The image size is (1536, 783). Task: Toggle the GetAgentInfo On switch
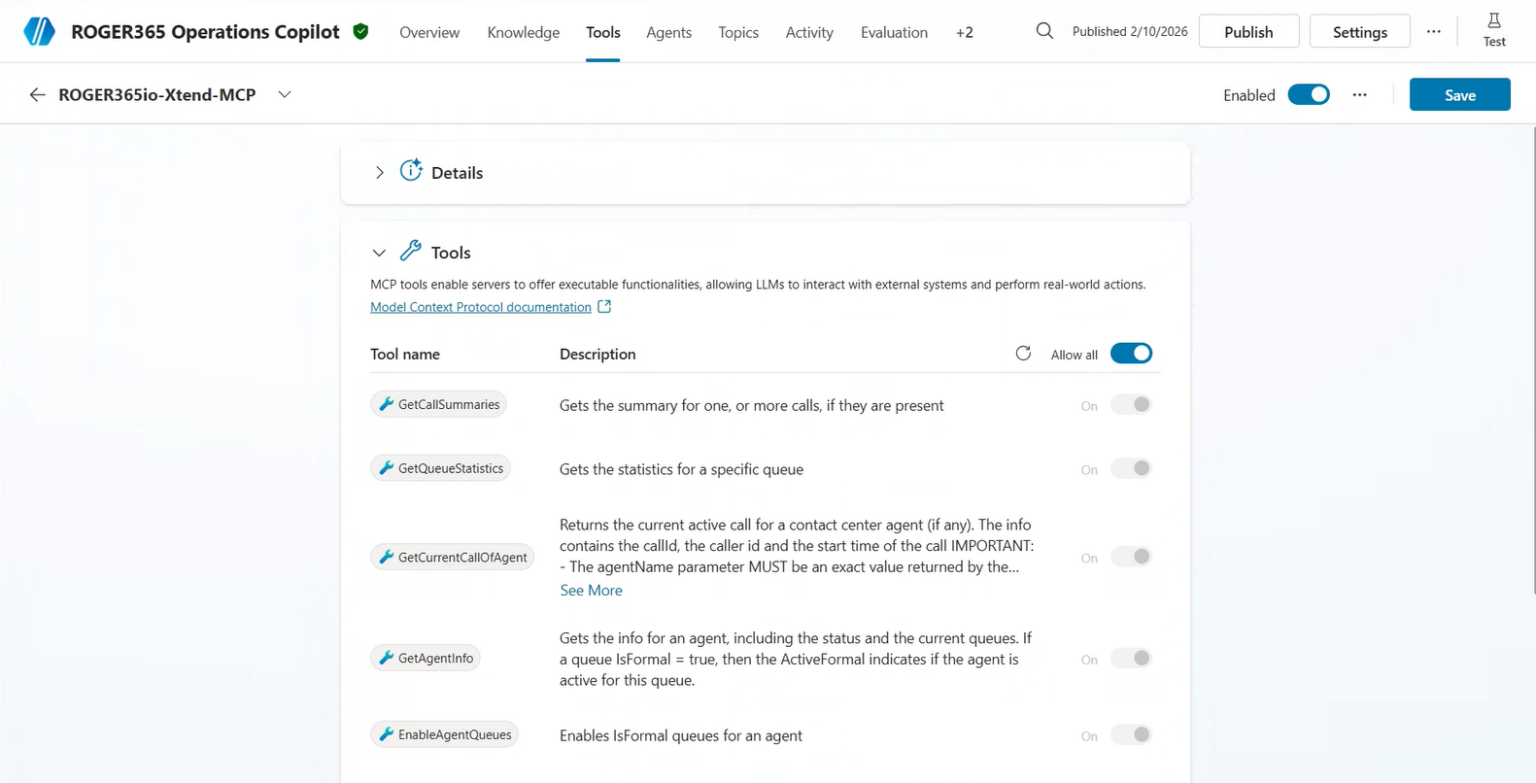(x=1131, y=659)
